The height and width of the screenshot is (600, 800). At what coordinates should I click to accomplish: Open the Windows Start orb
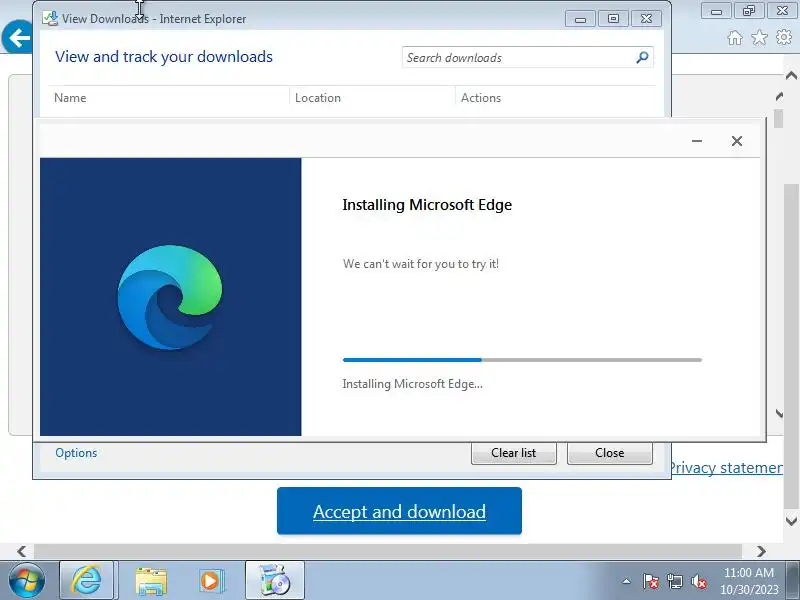pos(26,580)
